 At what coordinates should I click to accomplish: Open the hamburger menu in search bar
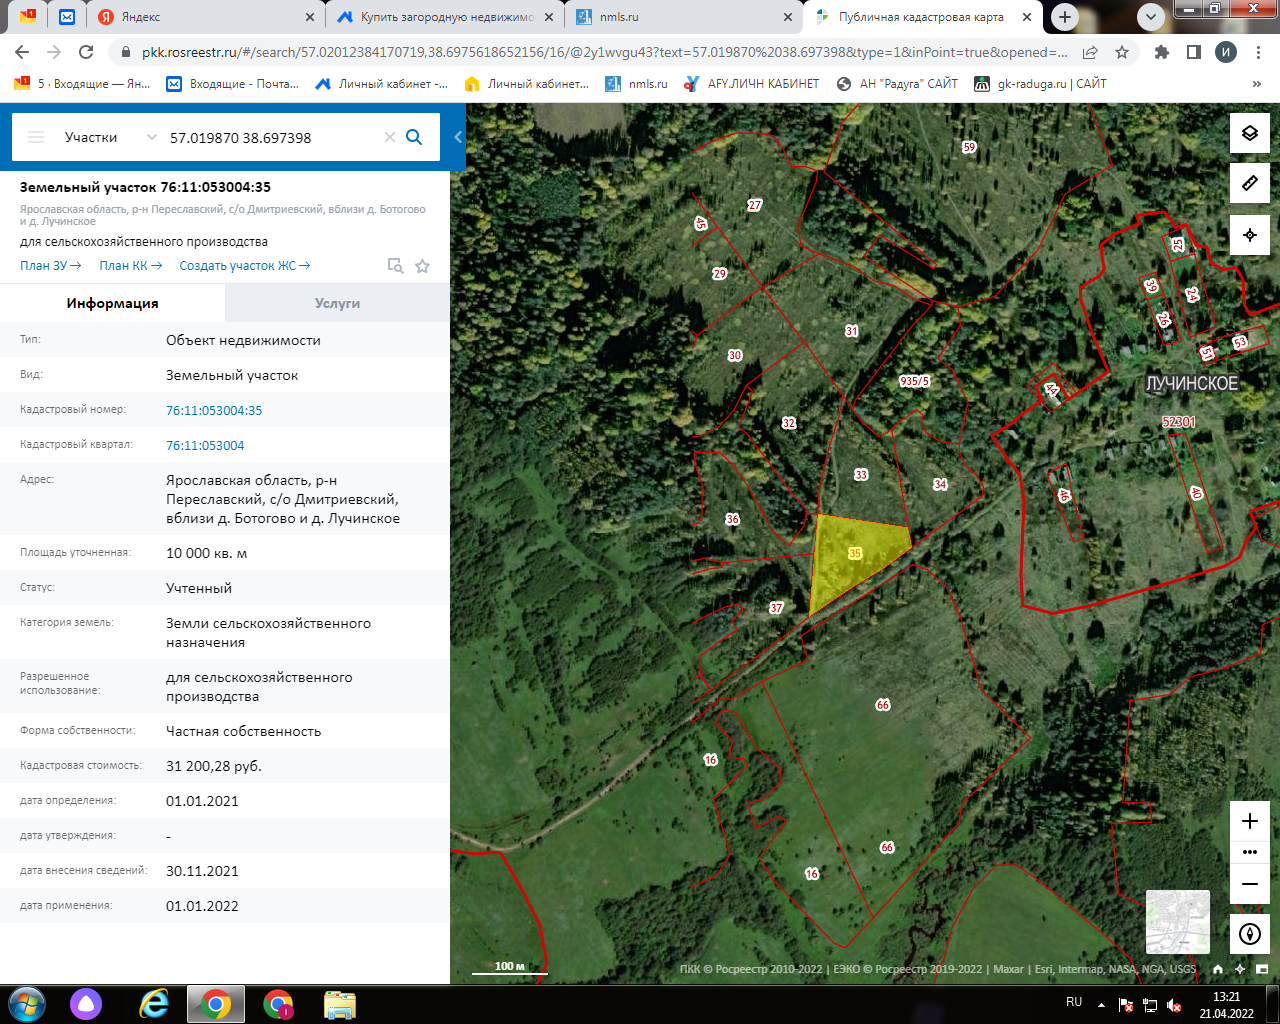pyautogui.click(x=36, y=137)
